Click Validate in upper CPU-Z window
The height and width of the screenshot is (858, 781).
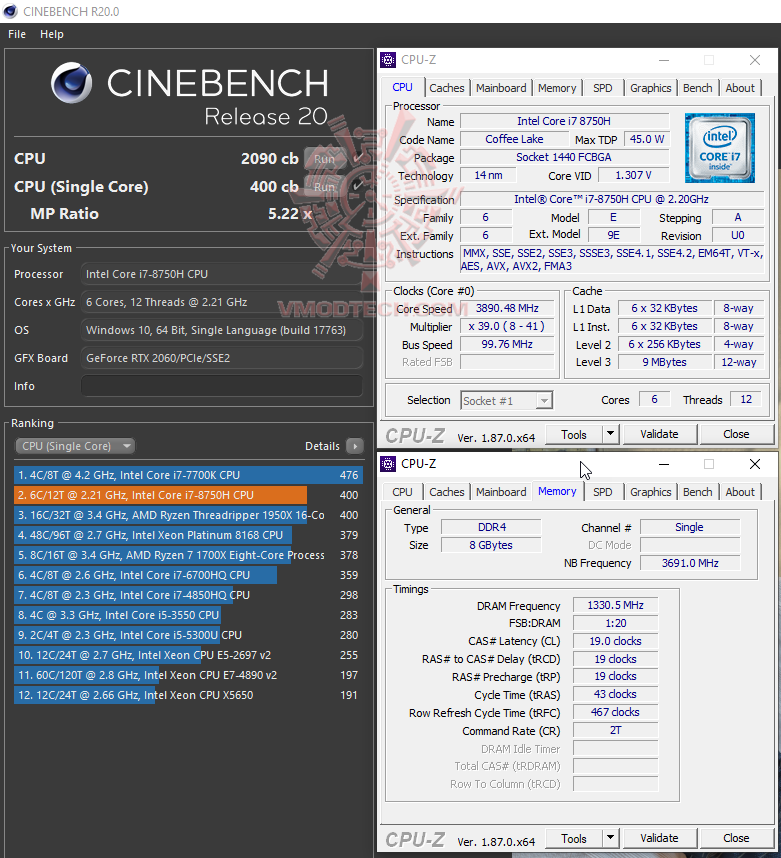[x=659, y=434]
